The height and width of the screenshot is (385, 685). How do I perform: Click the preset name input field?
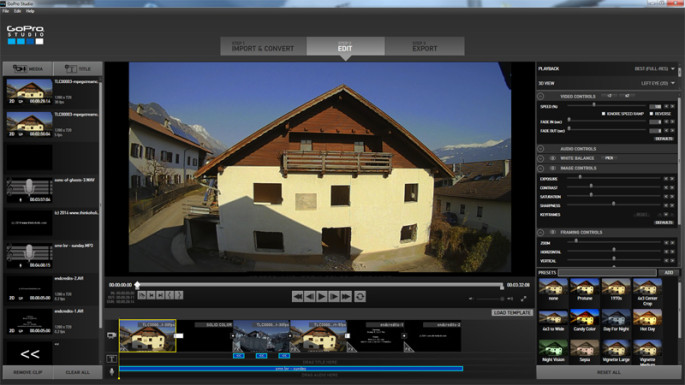607,272
